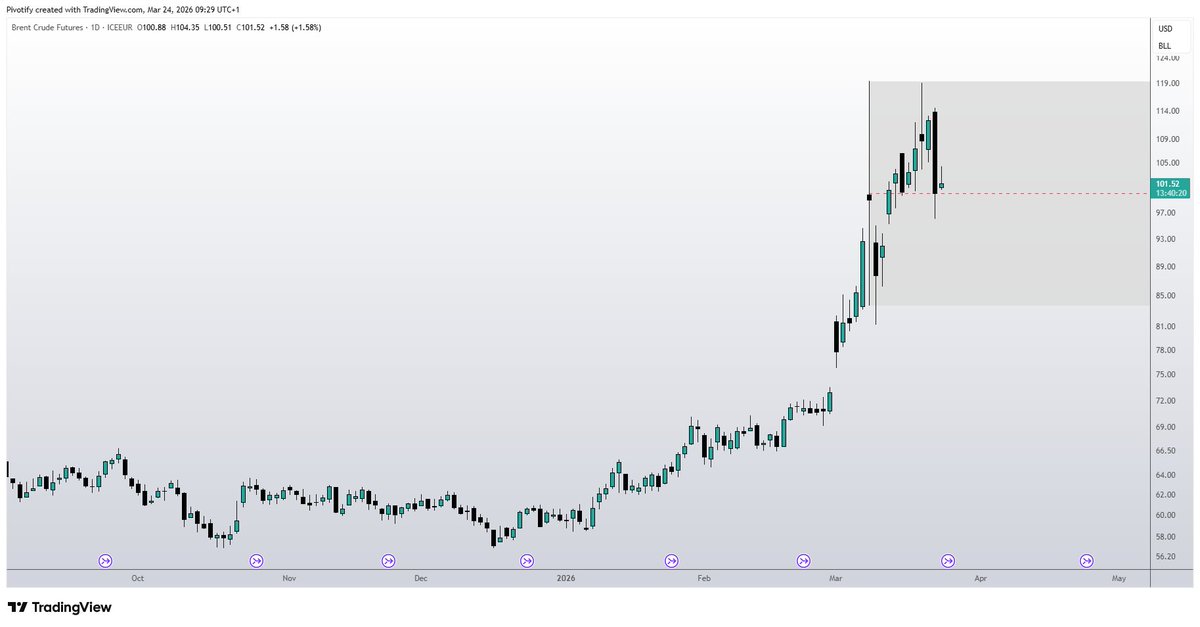Click the Dec label on the time axis
Screen dimensions: 1200x627
pos(420,578)
